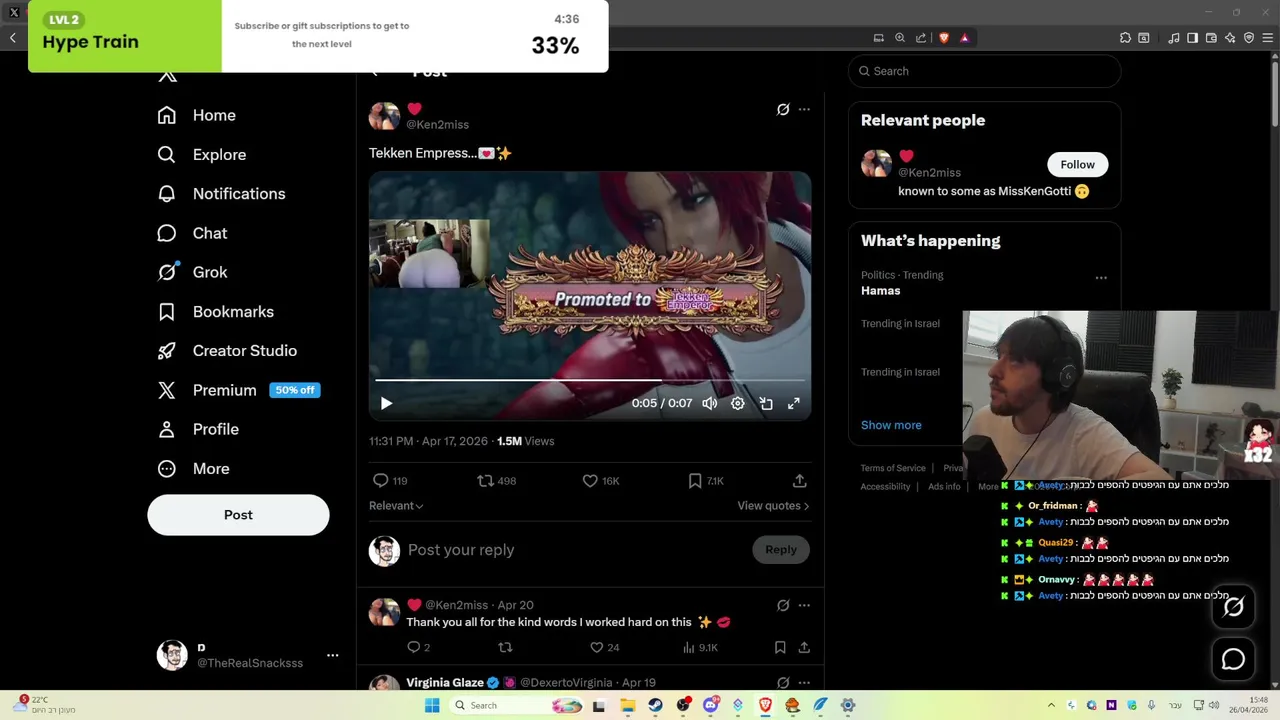1280x720 pixels.
Task: Click the Notifications bell icon
Action: (167, 193)
